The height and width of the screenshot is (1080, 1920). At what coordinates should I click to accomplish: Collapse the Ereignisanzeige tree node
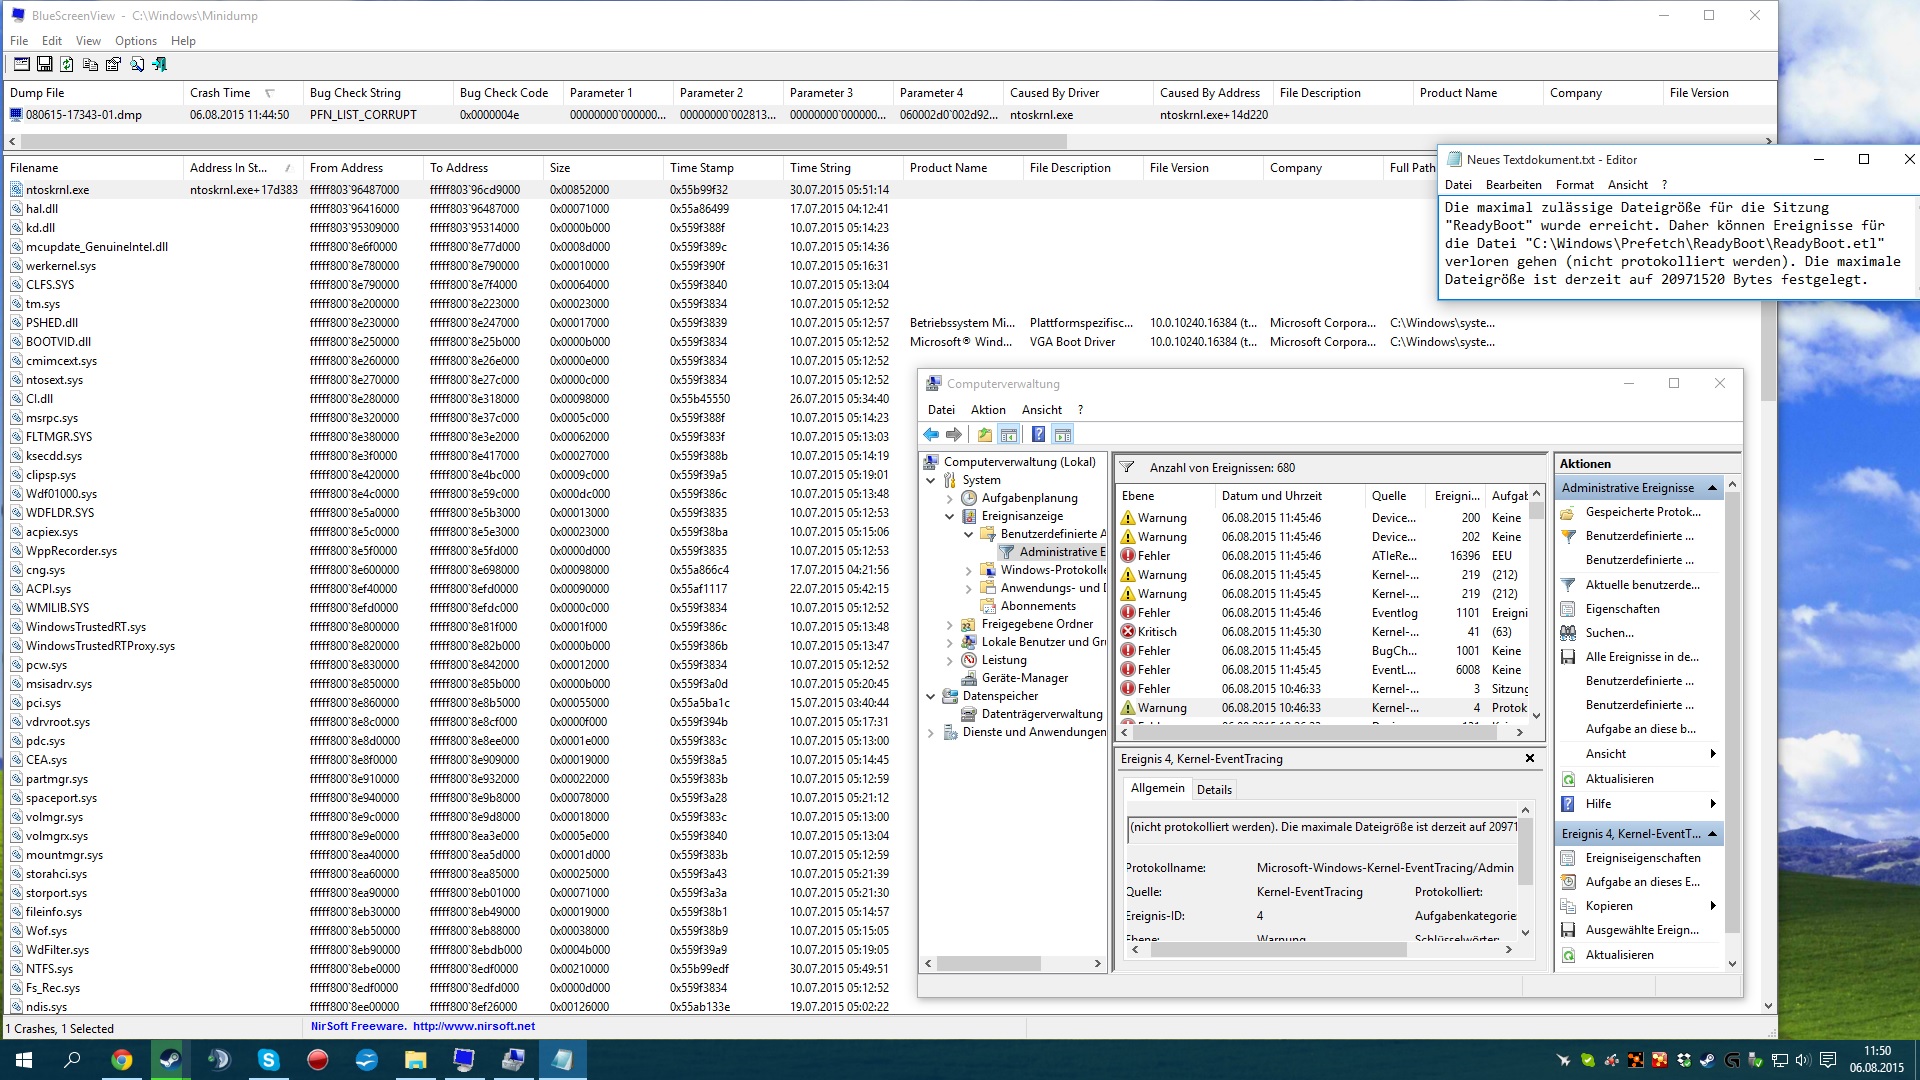[x=949, y=516]
